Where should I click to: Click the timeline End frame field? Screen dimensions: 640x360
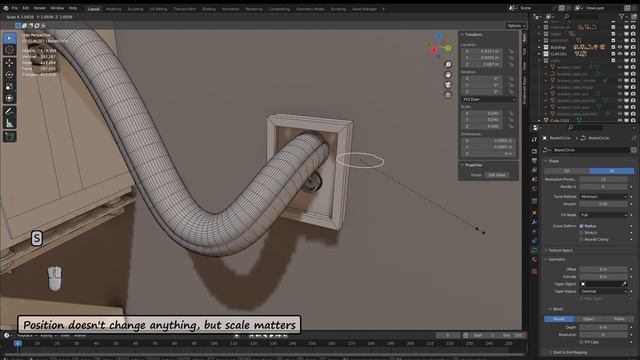pos(512,336)
